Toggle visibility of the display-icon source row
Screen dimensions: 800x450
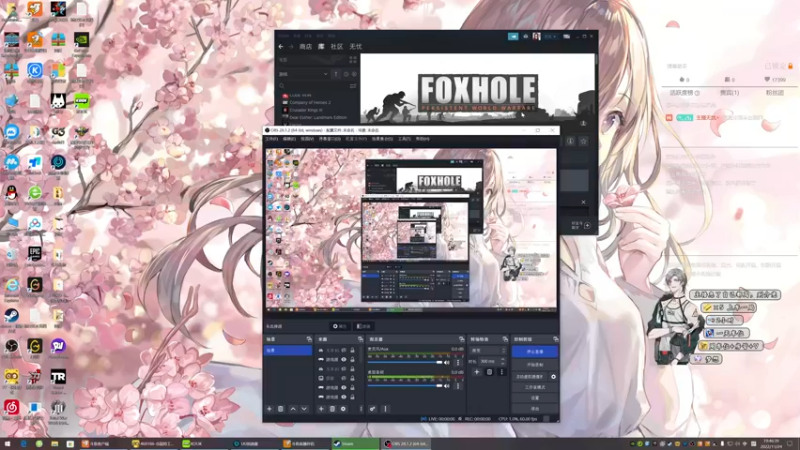(343, 378)
